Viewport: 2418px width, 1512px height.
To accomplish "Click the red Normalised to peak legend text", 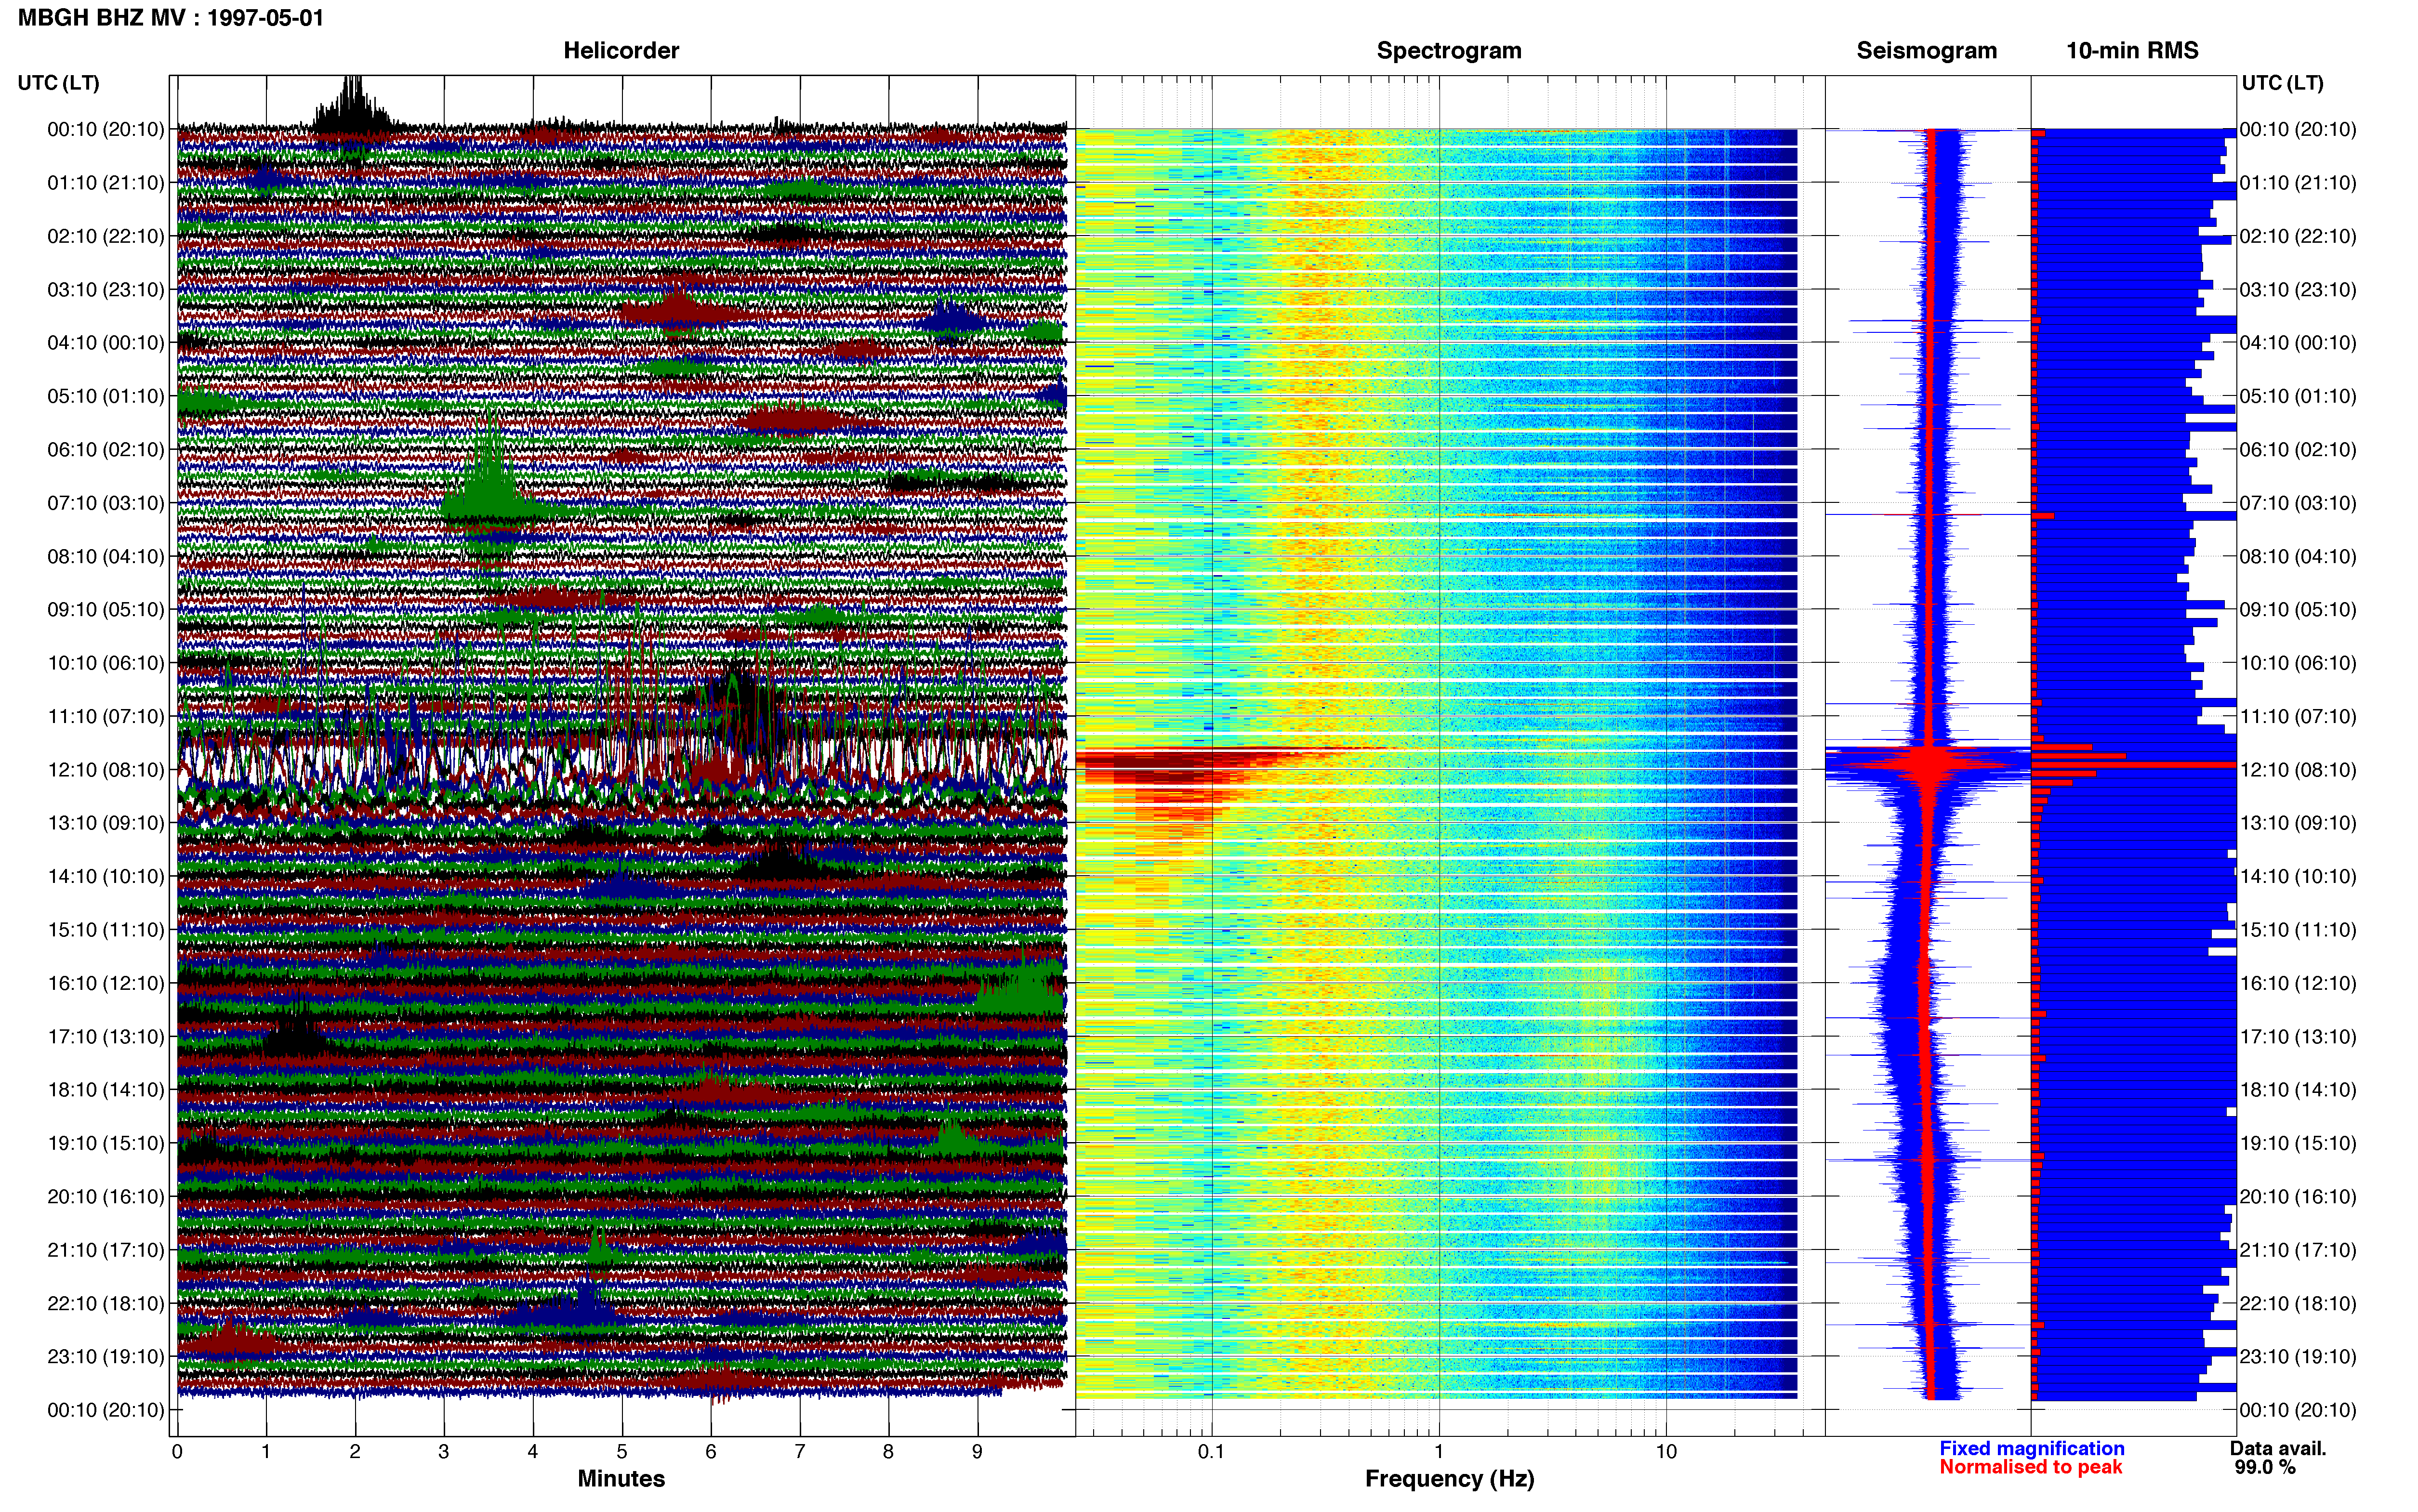I will pyautogui.click(x=2030, y=1467).
